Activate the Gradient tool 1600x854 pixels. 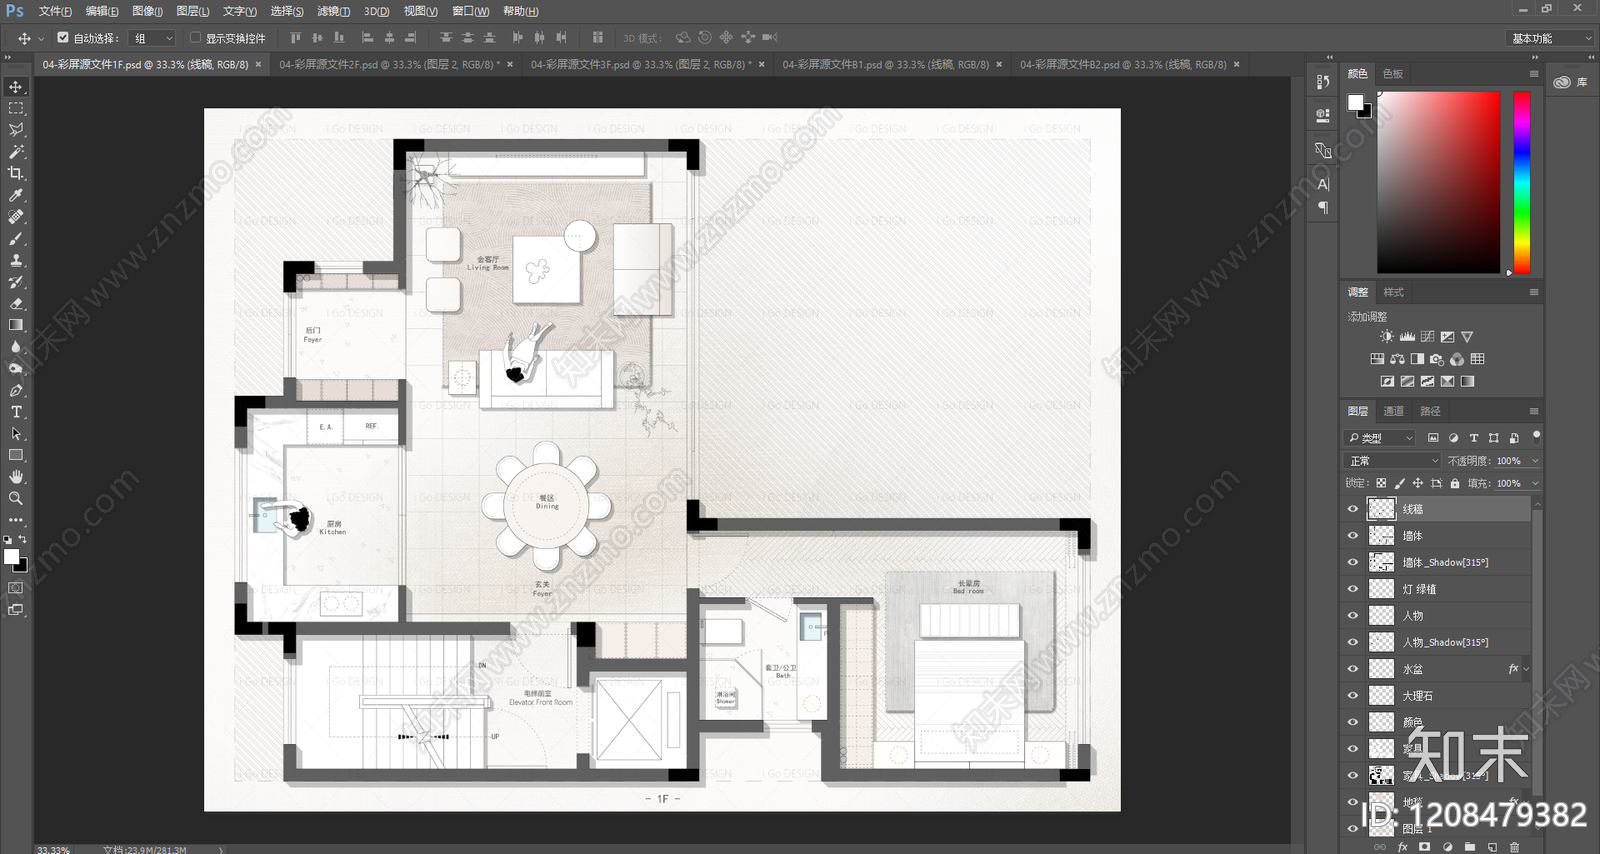pos(16,325)
